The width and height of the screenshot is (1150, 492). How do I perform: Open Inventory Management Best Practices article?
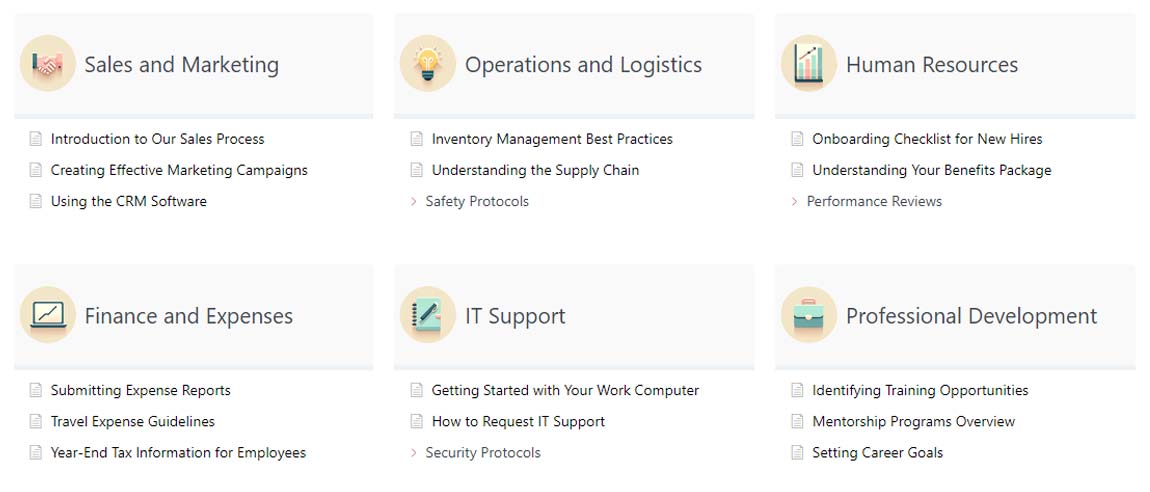click(x=552, y=139)
